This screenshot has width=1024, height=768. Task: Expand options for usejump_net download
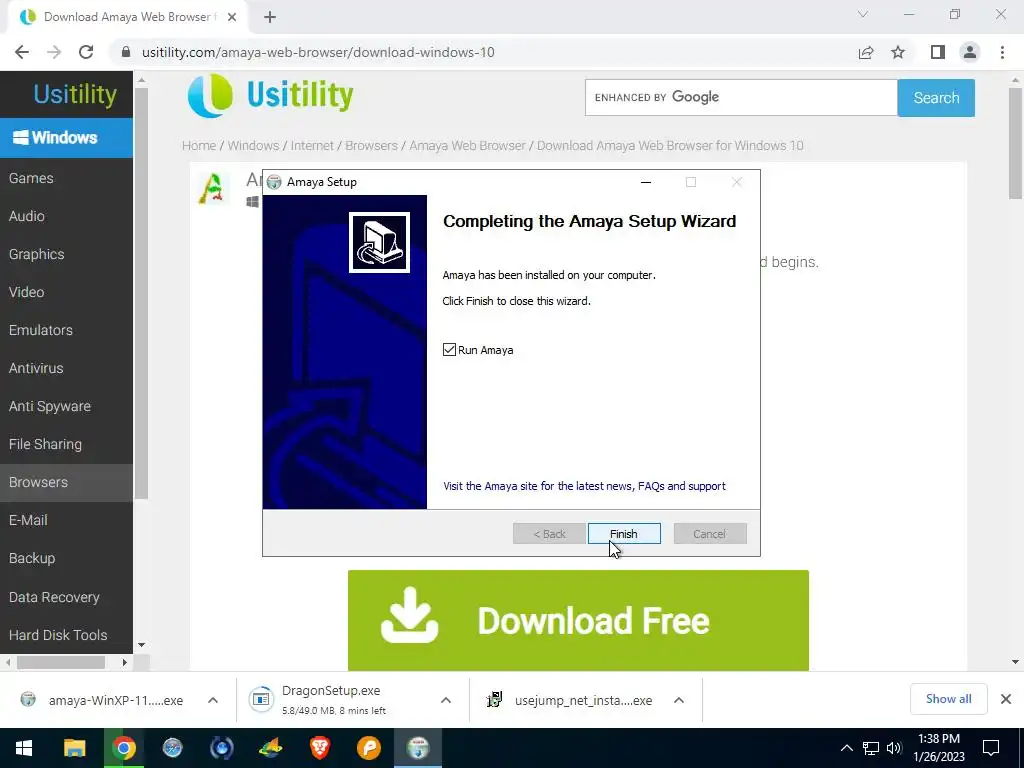(679, 700)
